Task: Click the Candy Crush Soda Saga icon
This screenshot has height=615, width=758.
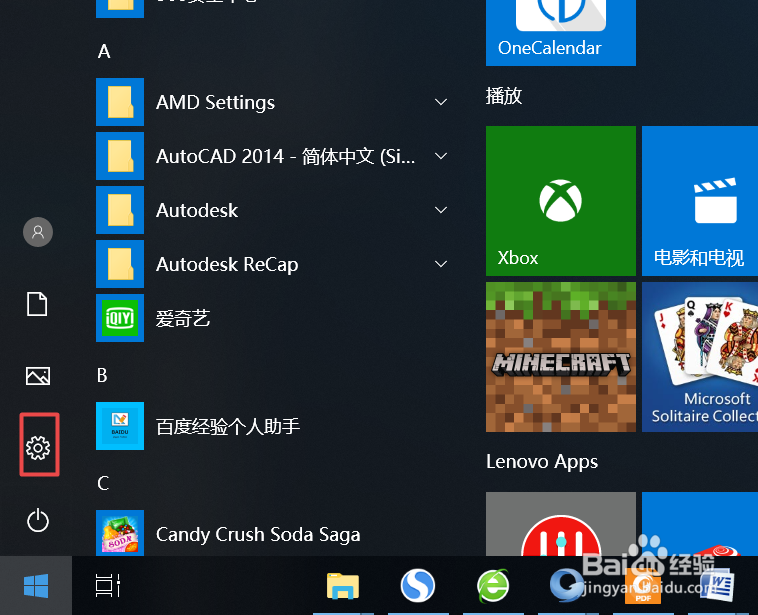Action: 120,533
